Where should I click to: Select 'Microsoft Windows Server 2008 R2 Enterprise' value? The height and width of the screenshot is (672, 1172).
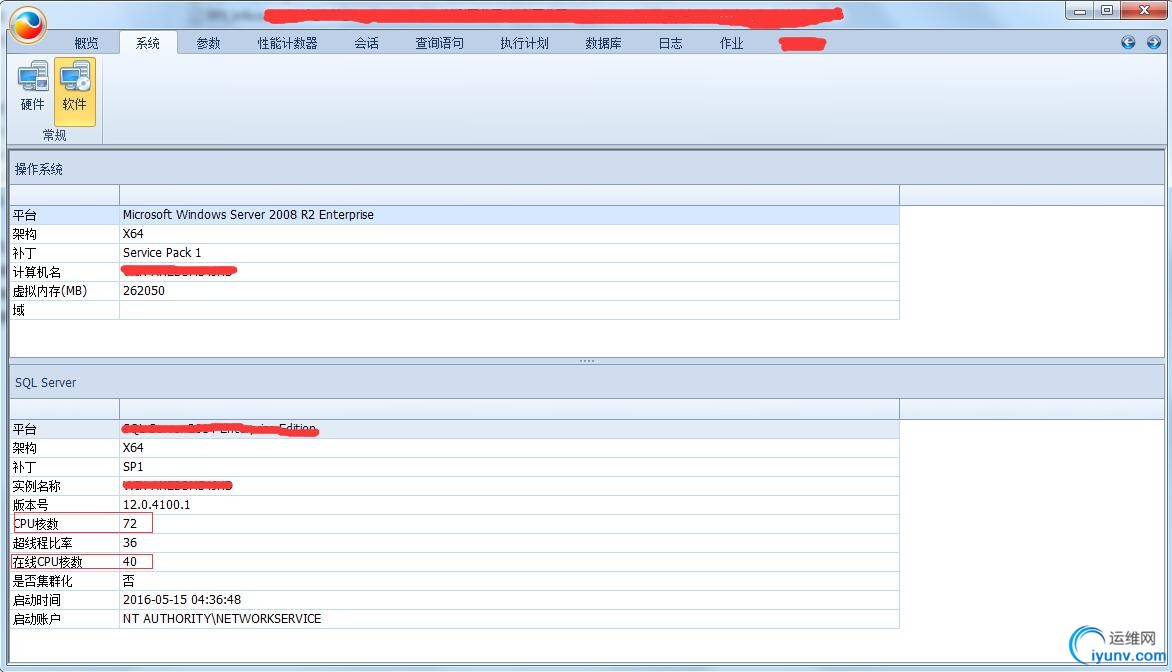(x=248, y=215)
